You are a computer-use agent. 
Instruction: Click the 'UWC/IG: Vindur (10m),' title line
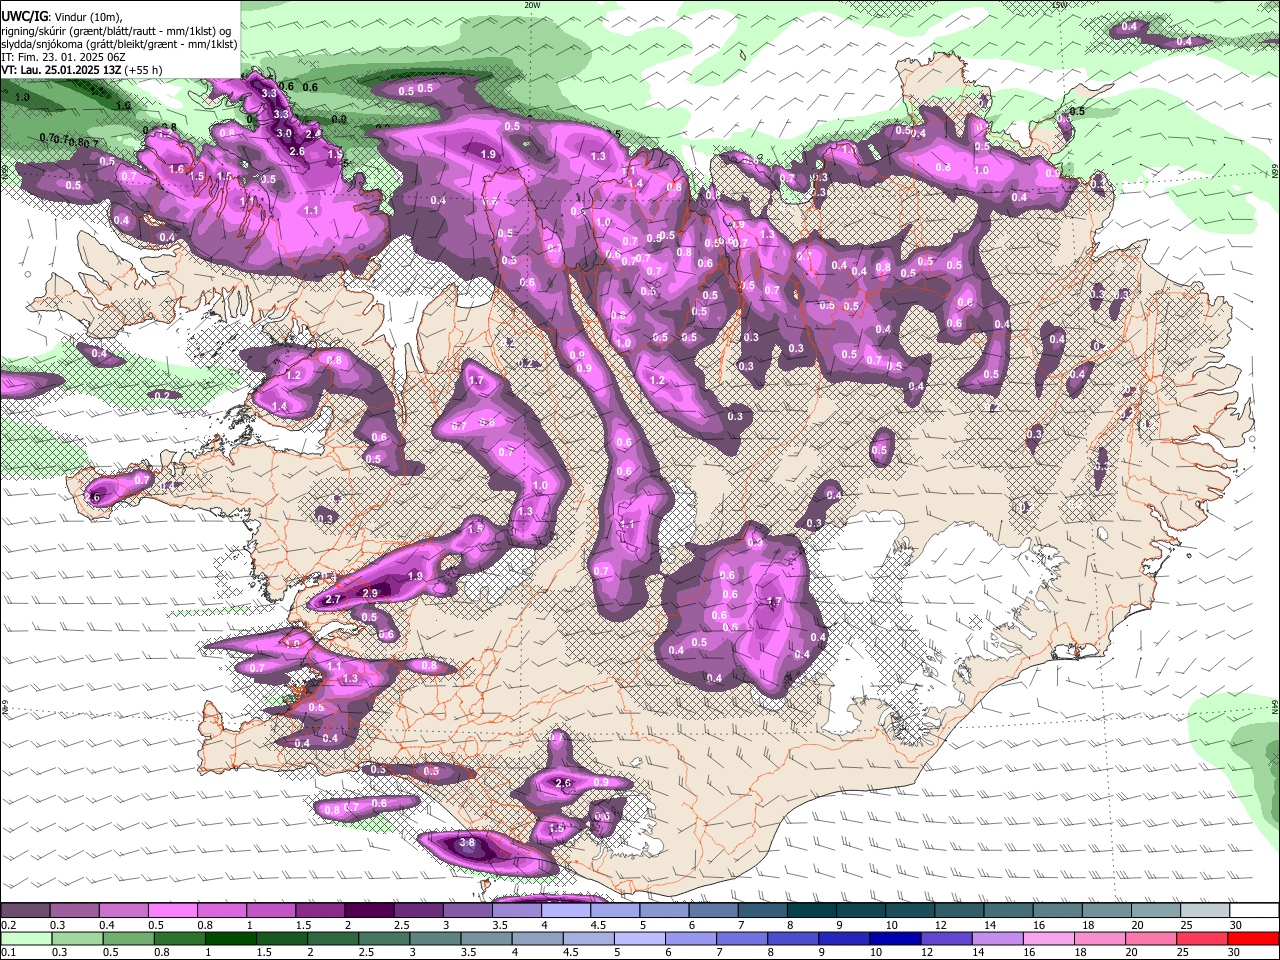pyautogui.click(x=62, y=16)
